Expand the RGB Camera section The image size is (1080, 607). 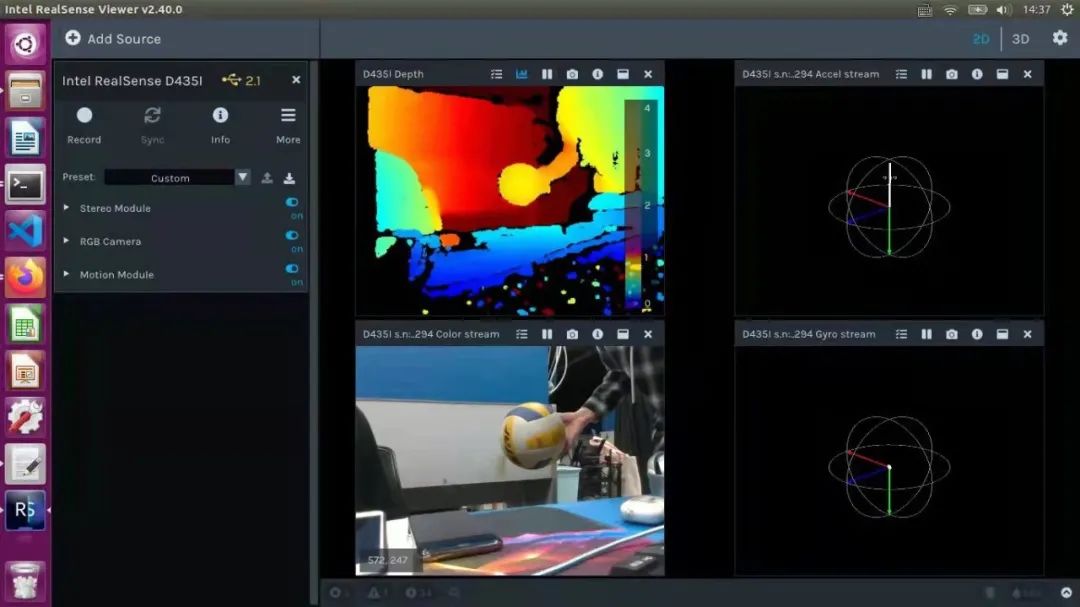click(x=66, y=240)
